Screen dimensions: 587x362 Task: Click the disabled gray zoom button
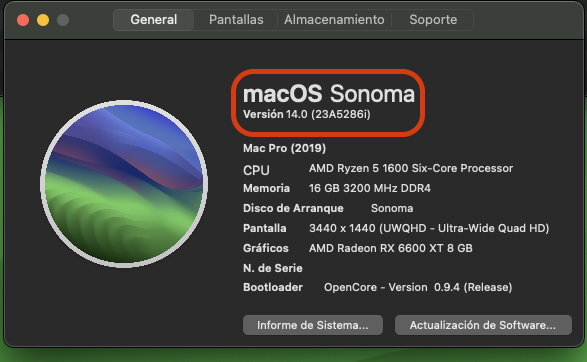pos(63,20)
